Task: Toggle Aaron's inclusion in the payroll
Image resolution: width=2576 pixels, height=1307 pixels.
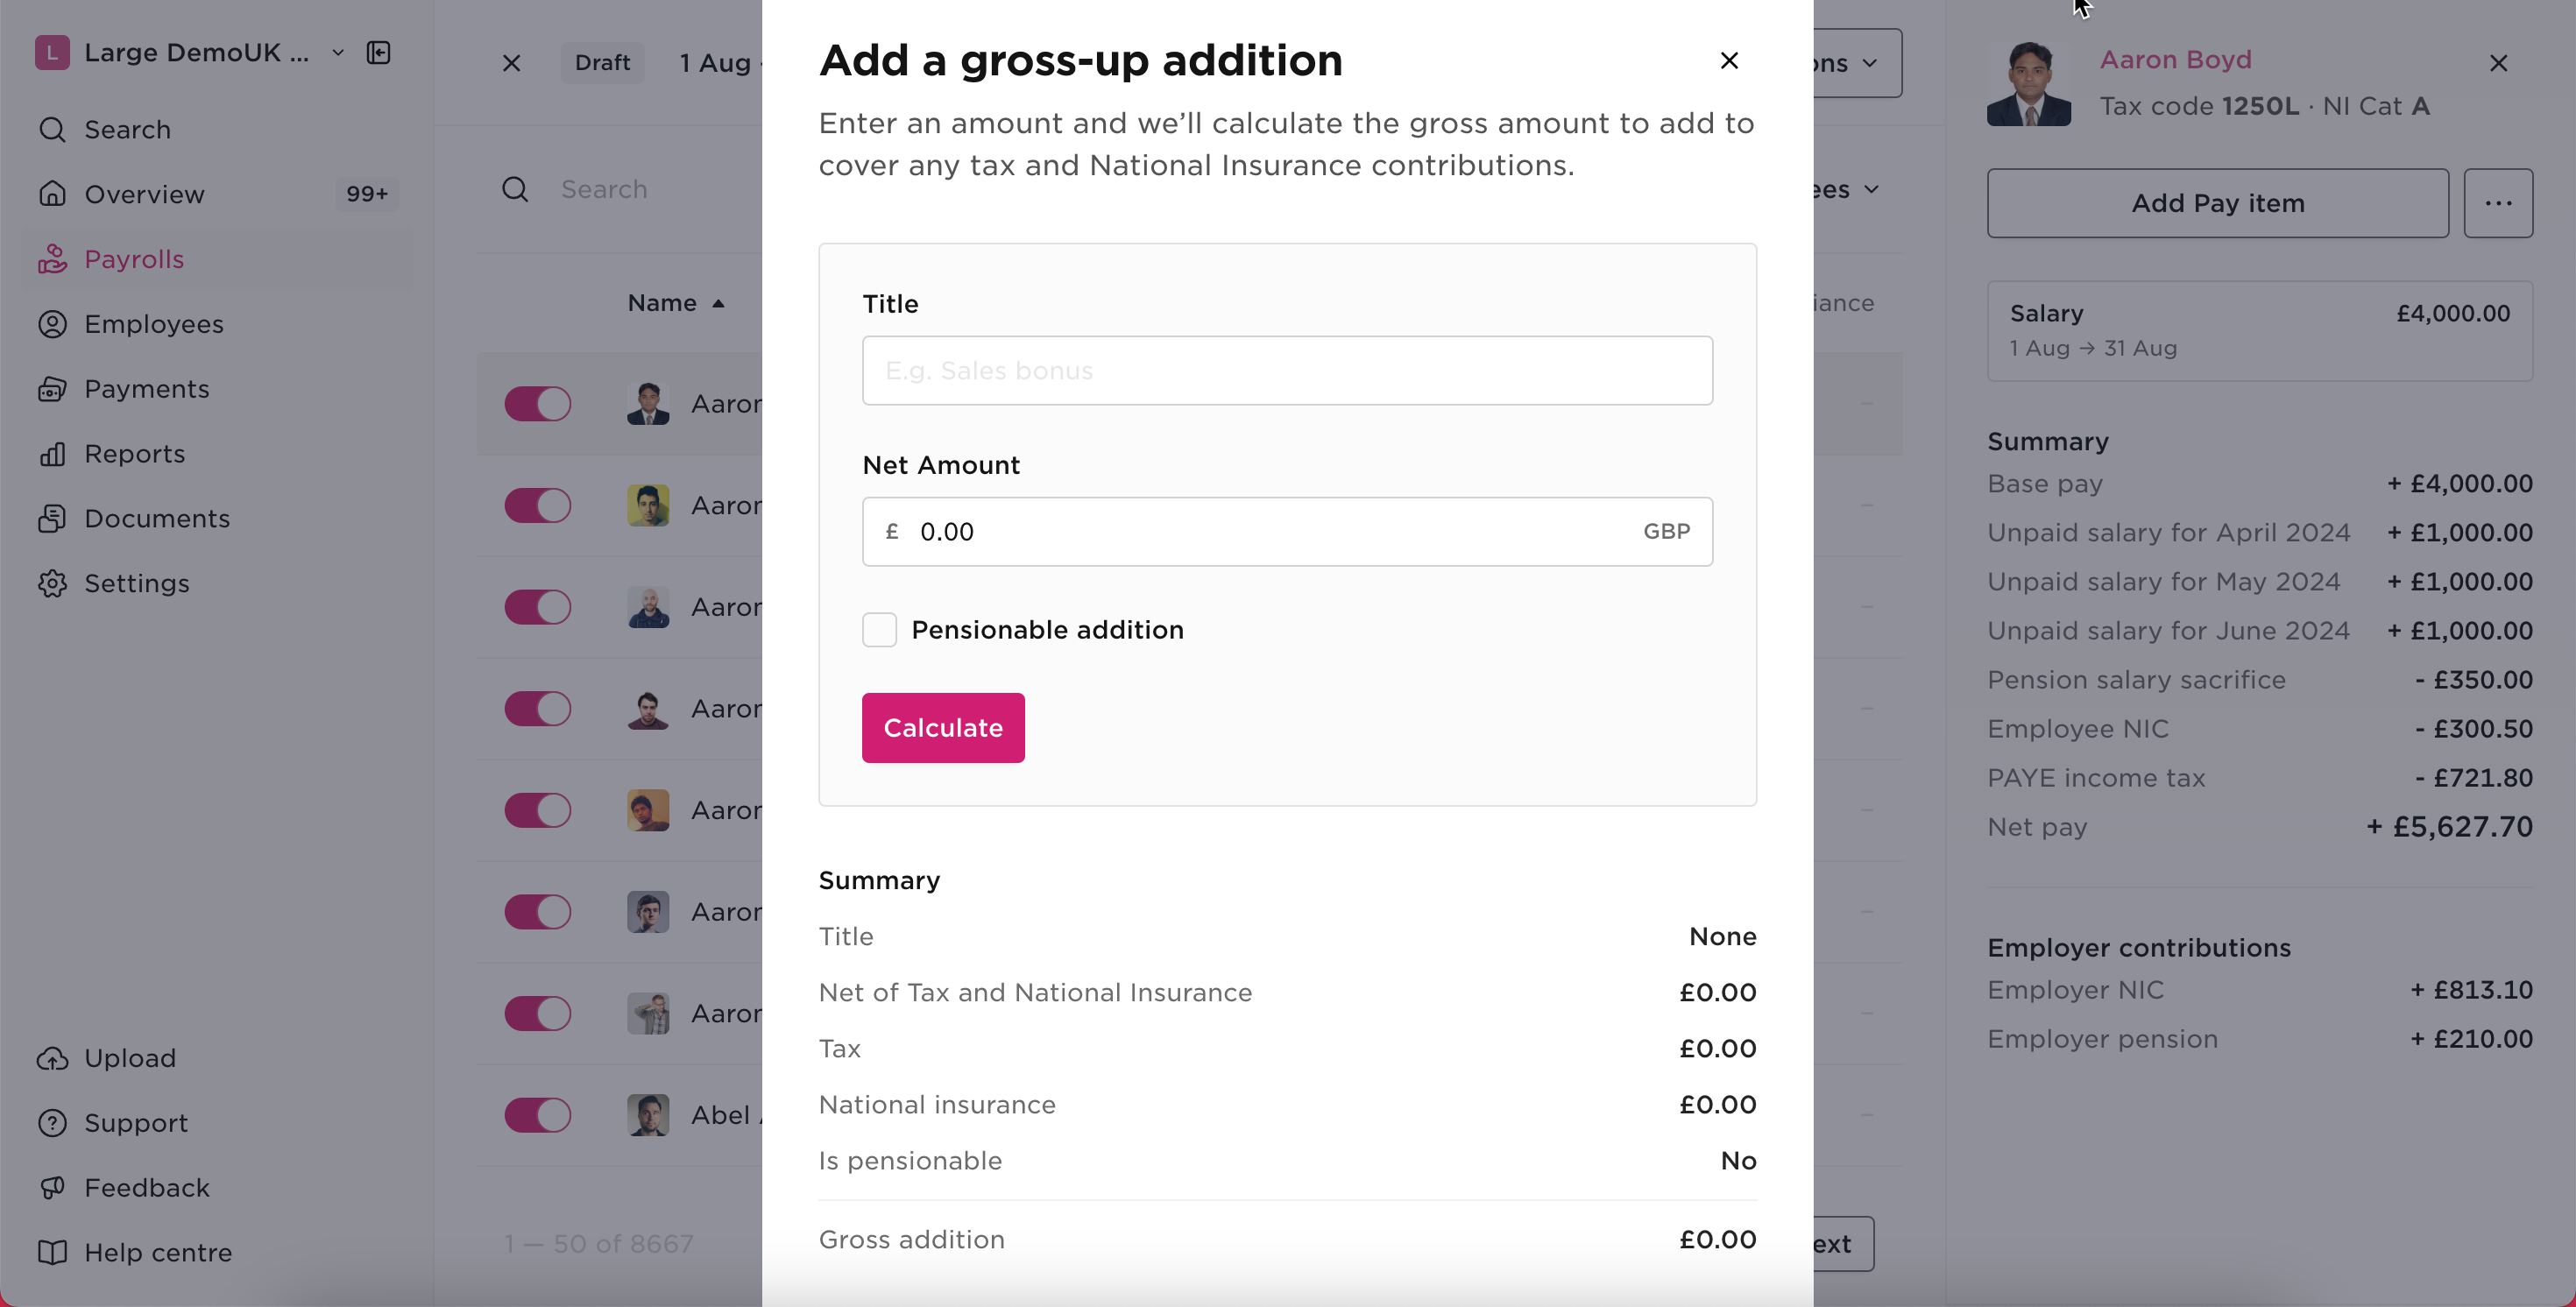Action: click(539, 404)
